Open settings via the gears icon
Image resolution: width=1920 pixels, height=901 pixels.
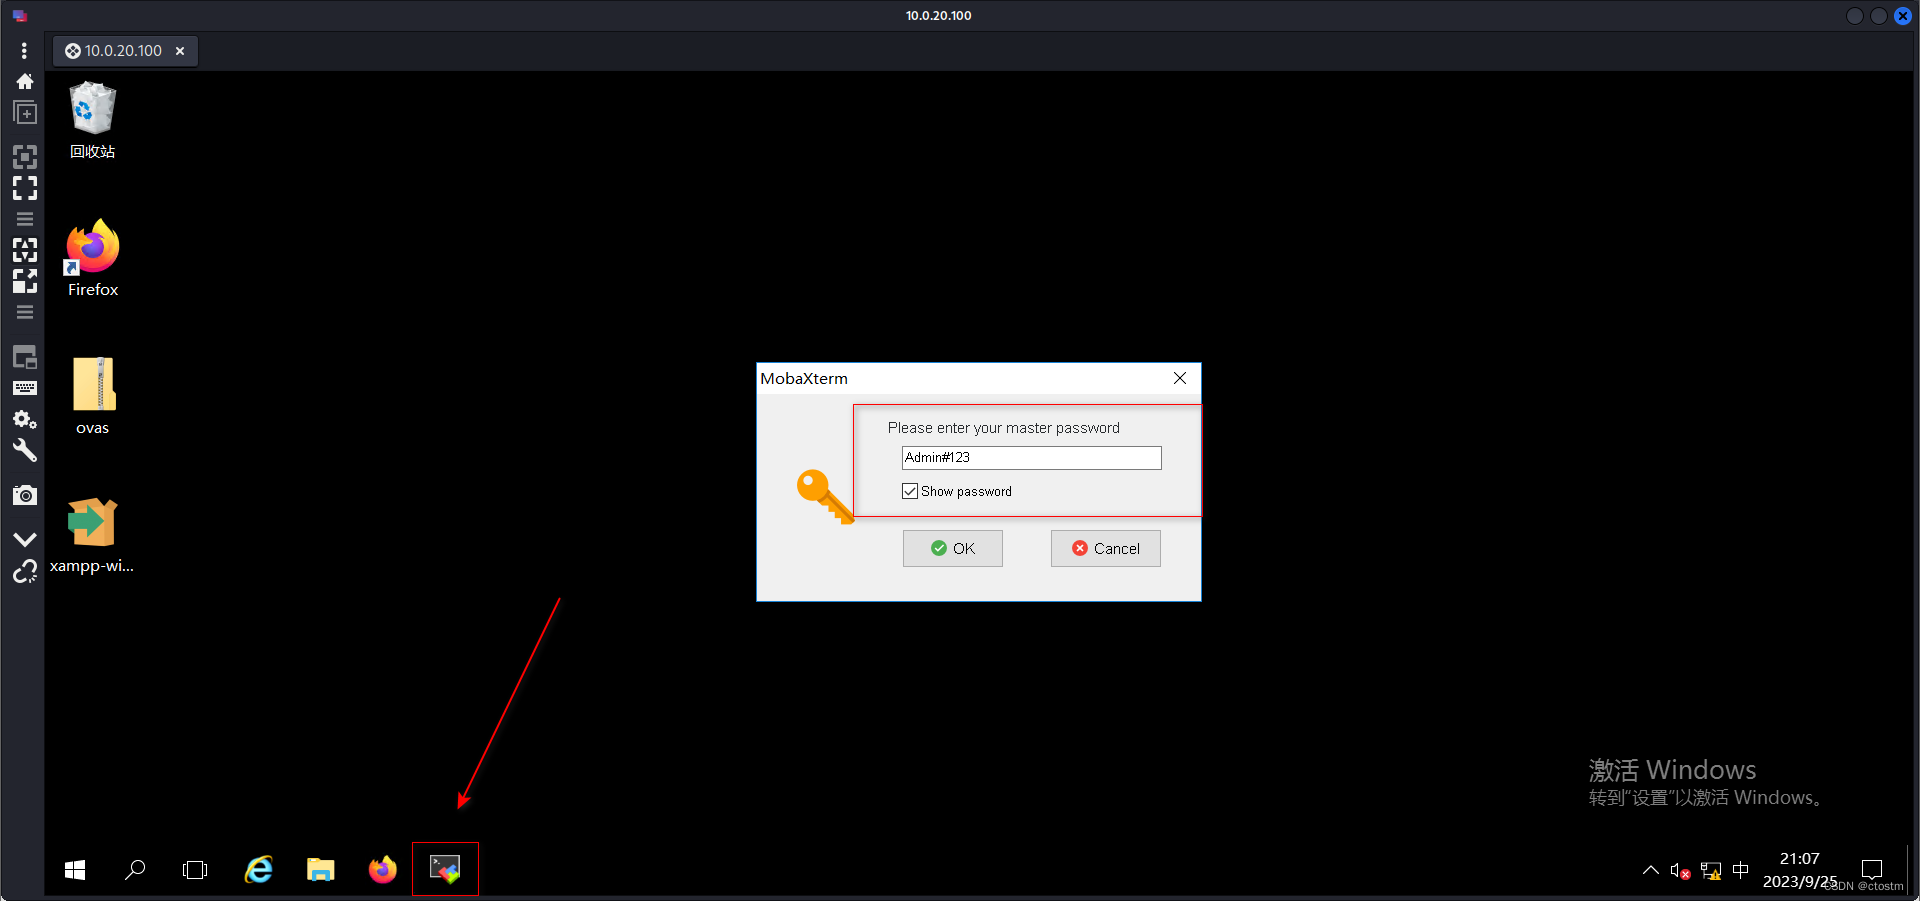(24, 419)
